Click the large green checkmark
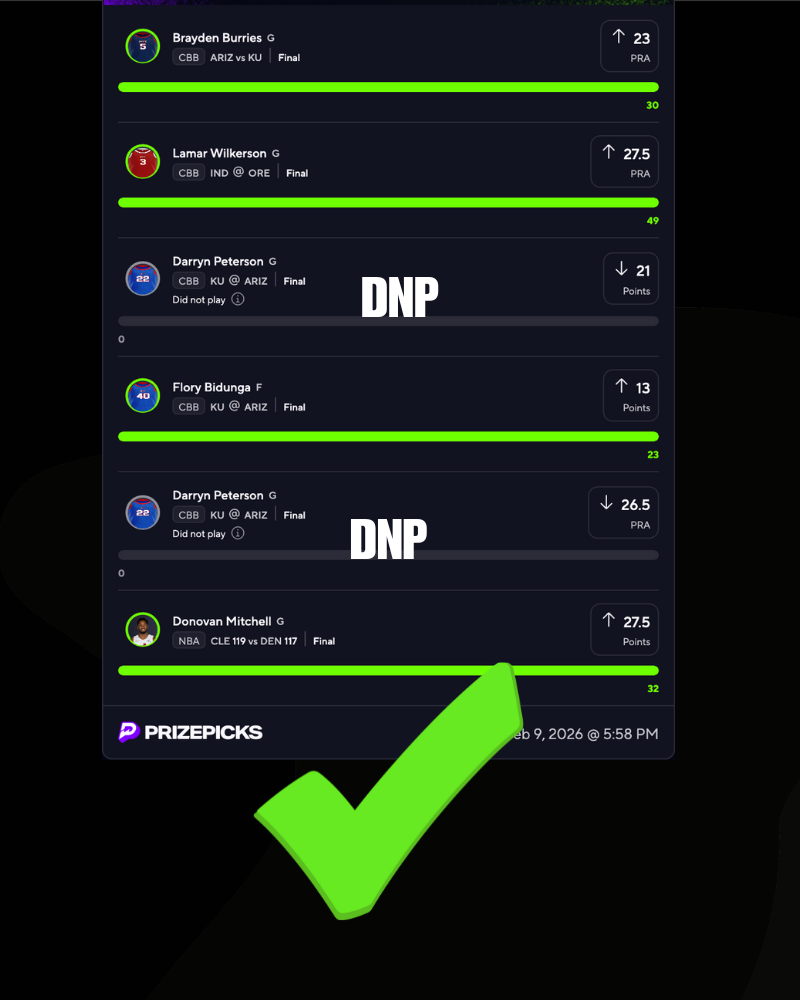The image size is (800, 1000). pyautogui.click(x=389, y=791)
